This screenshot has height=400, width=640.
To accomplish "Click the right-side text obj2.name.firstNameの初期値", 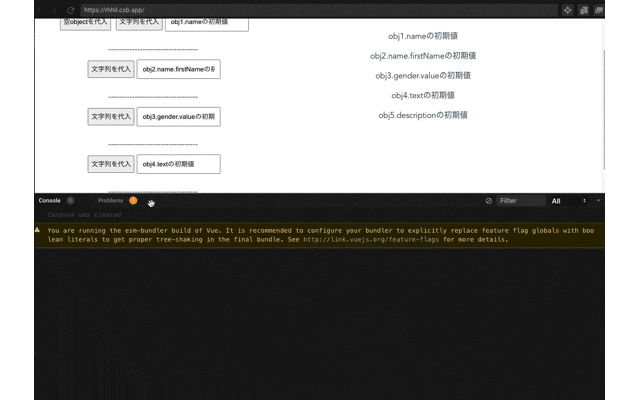I will pyautogui.click(x=423, y=56).
